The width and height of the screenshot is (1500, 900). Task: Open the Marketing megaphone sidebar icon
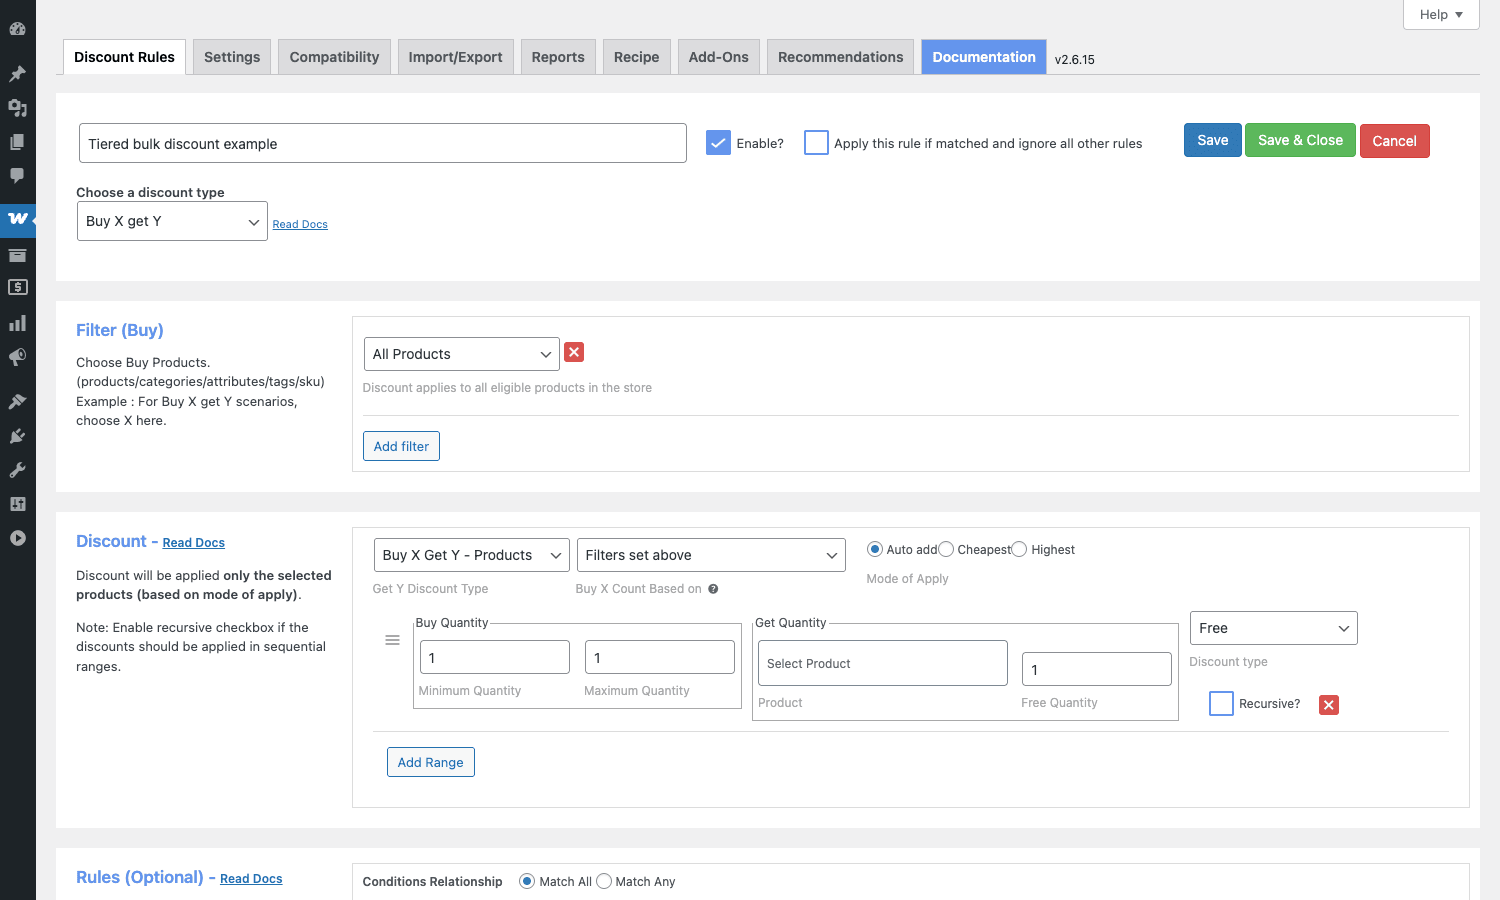tap(17, 357)
